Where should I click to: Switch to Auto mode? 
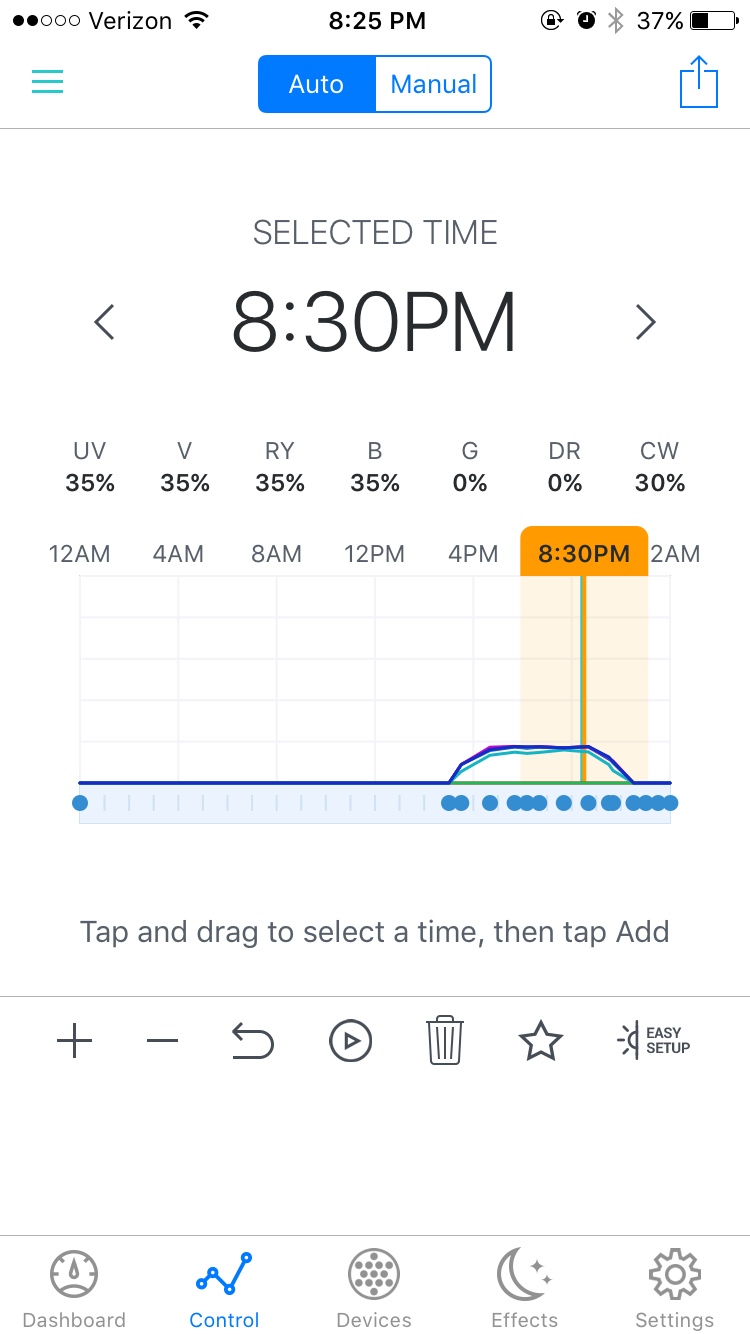click(317, 84)
